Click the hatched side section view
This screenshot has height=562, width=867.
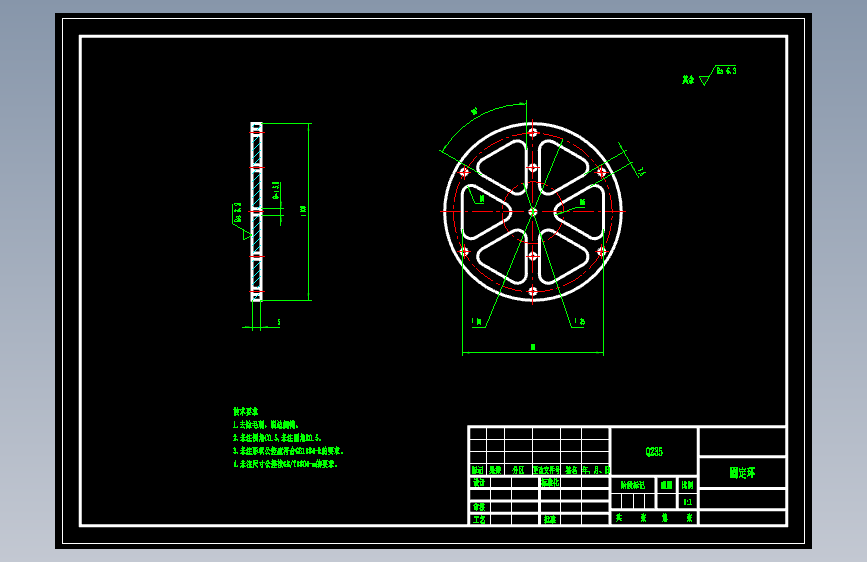point(256,212)
